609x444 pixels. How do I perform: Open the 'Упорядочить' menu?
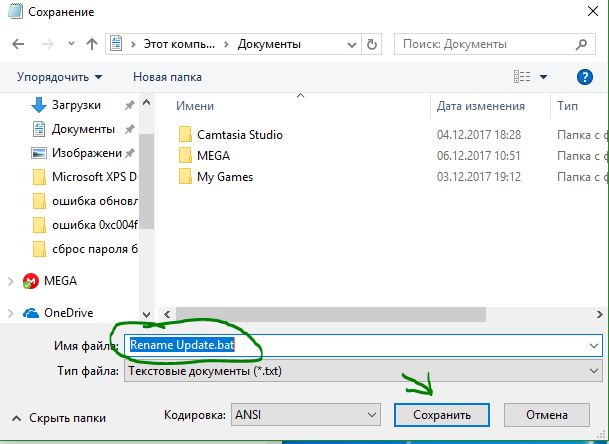59,77
